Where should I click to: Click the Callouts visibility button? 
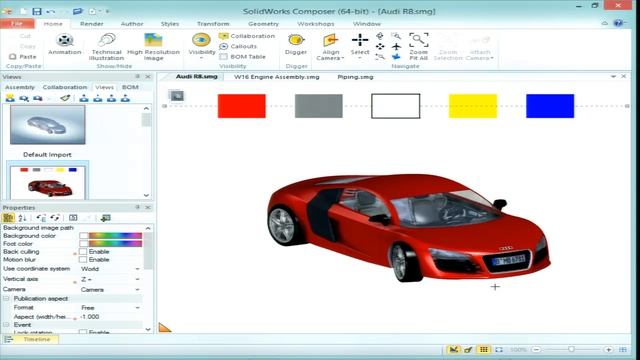pyautogui.click(x=238, y=47)
